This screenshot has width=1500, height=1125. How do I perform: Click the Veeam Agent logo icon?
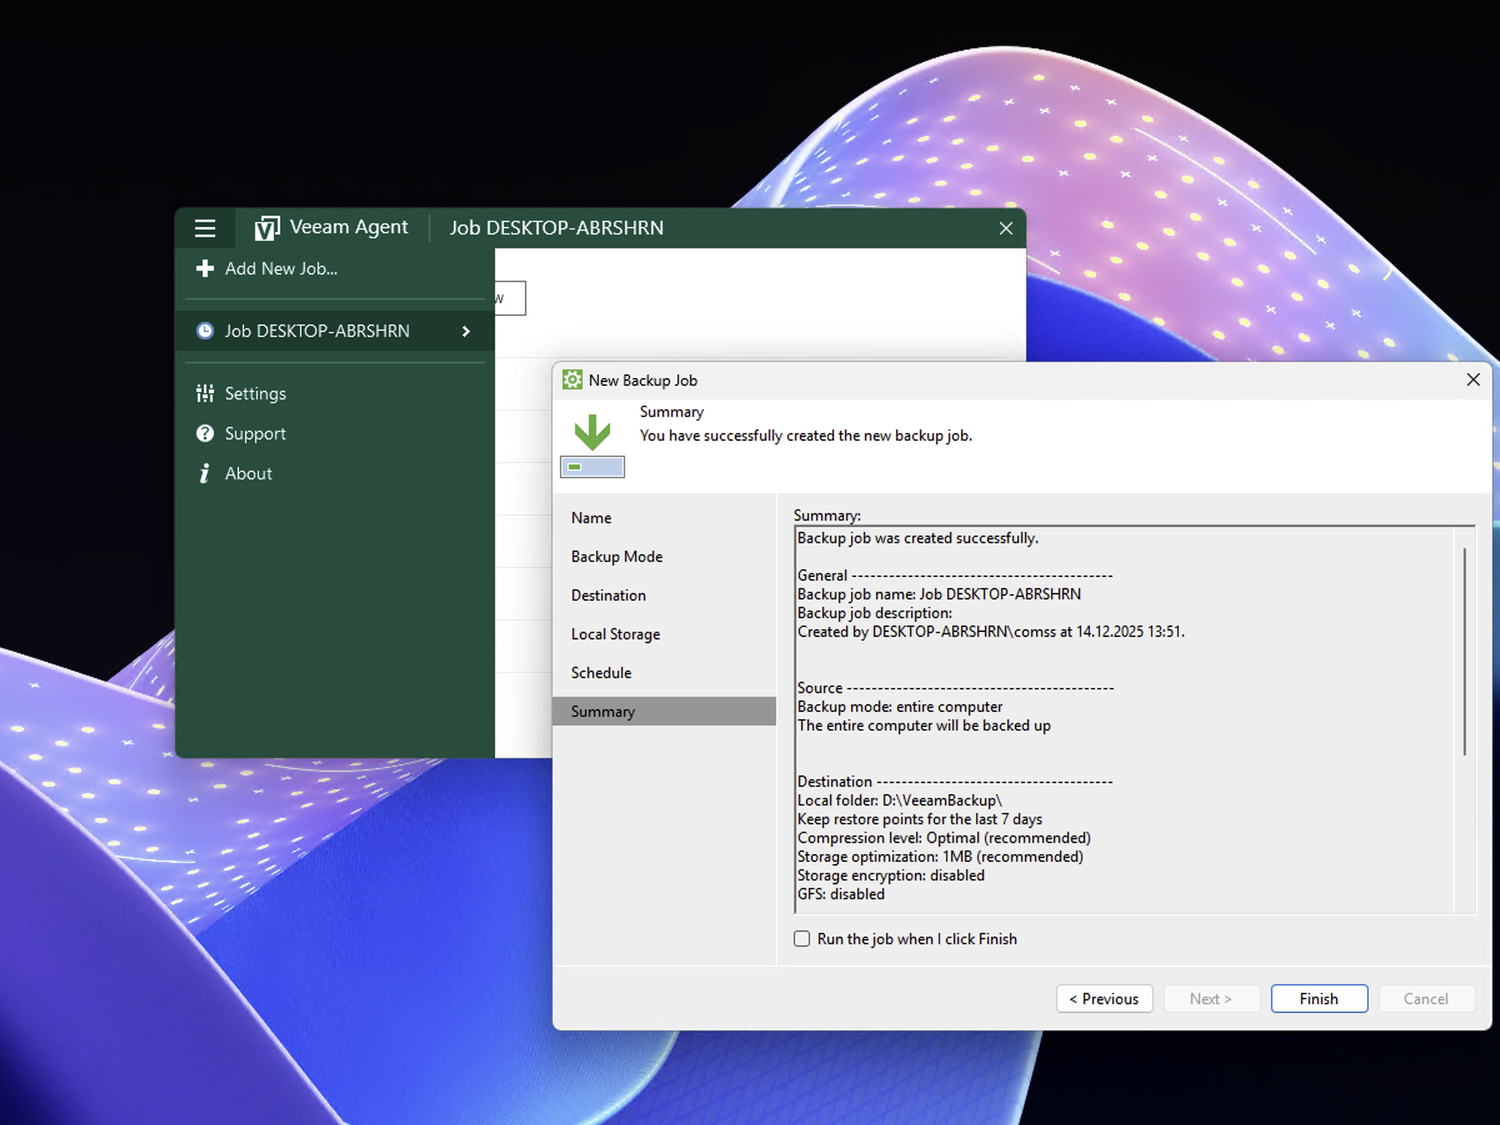pos(267,229)
